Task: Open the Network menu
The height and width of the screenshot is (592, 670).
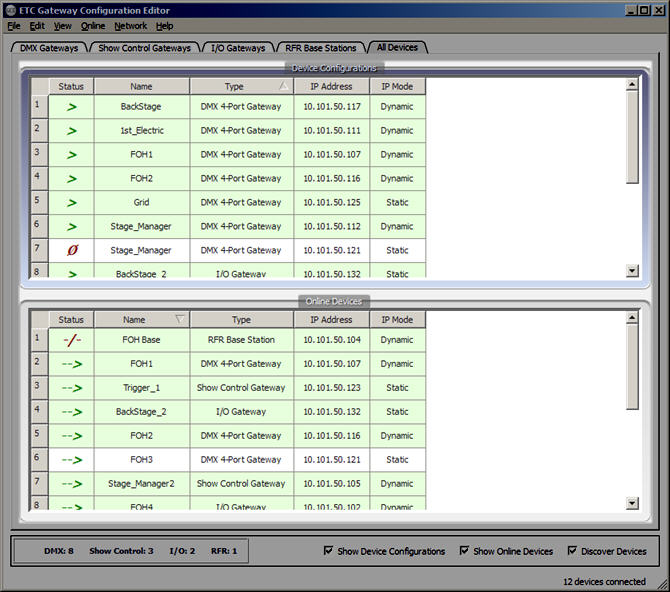Action: click(x=130, y=26)
